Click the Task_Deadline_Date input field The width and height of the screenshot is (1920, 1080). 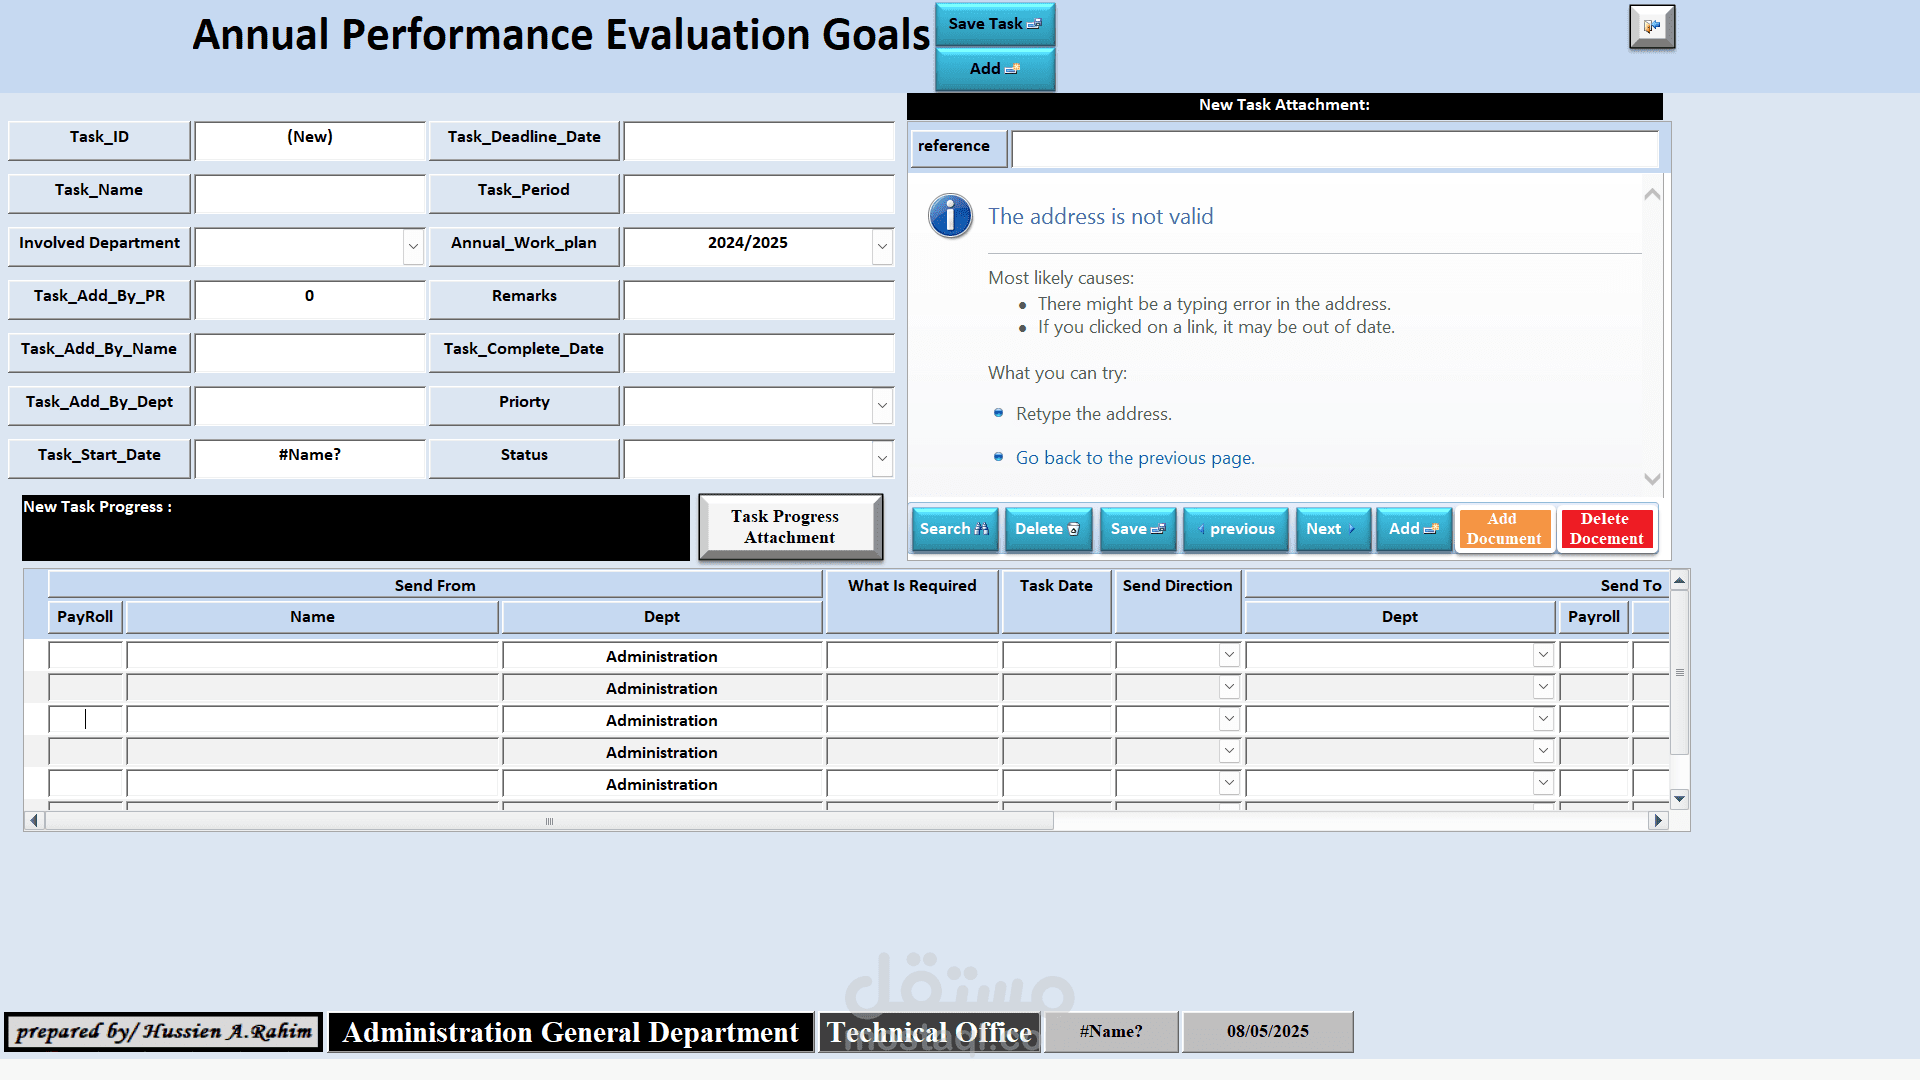click(x=759, y=141)
